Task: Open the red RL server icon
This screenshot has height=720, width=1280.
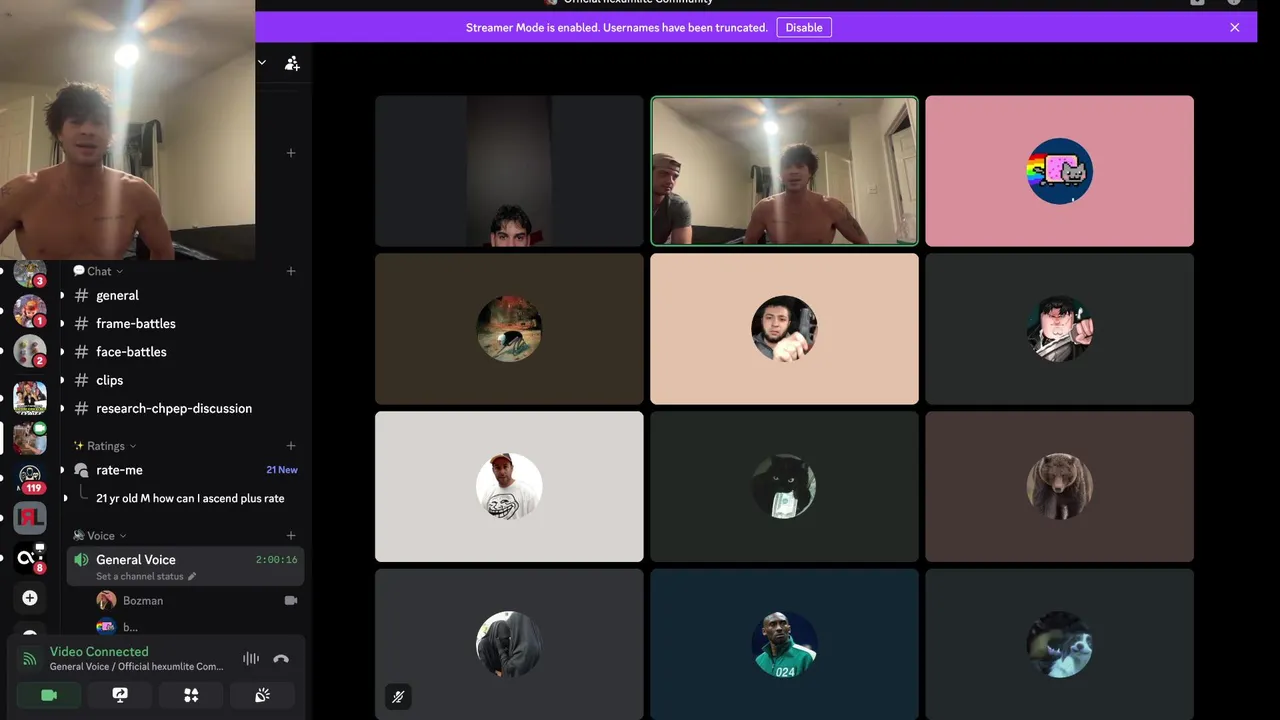Action: (x=29, y=518)
